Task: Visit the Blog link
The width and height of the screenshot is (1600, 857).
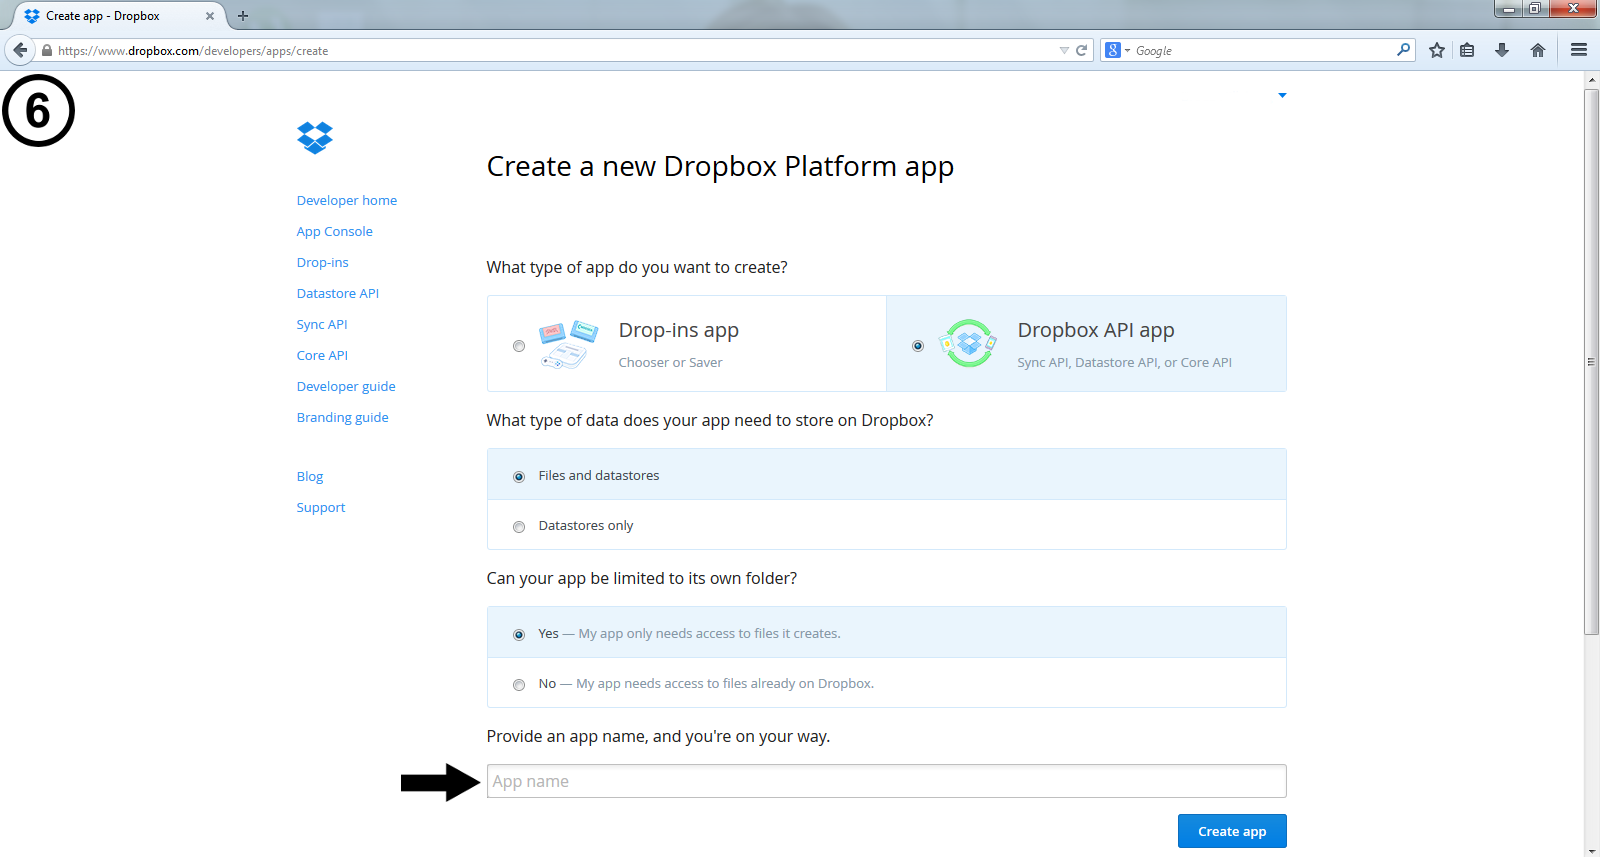Action: tap(310, 476)
